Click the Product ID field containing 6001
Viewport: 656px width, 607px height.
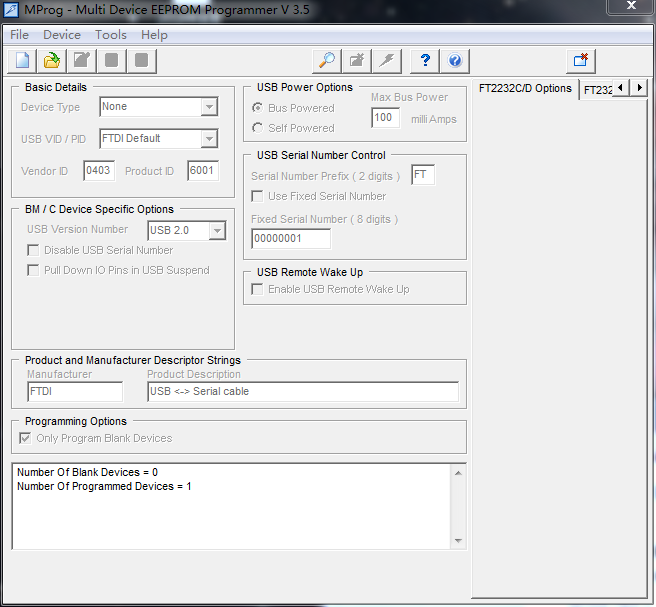202,170
